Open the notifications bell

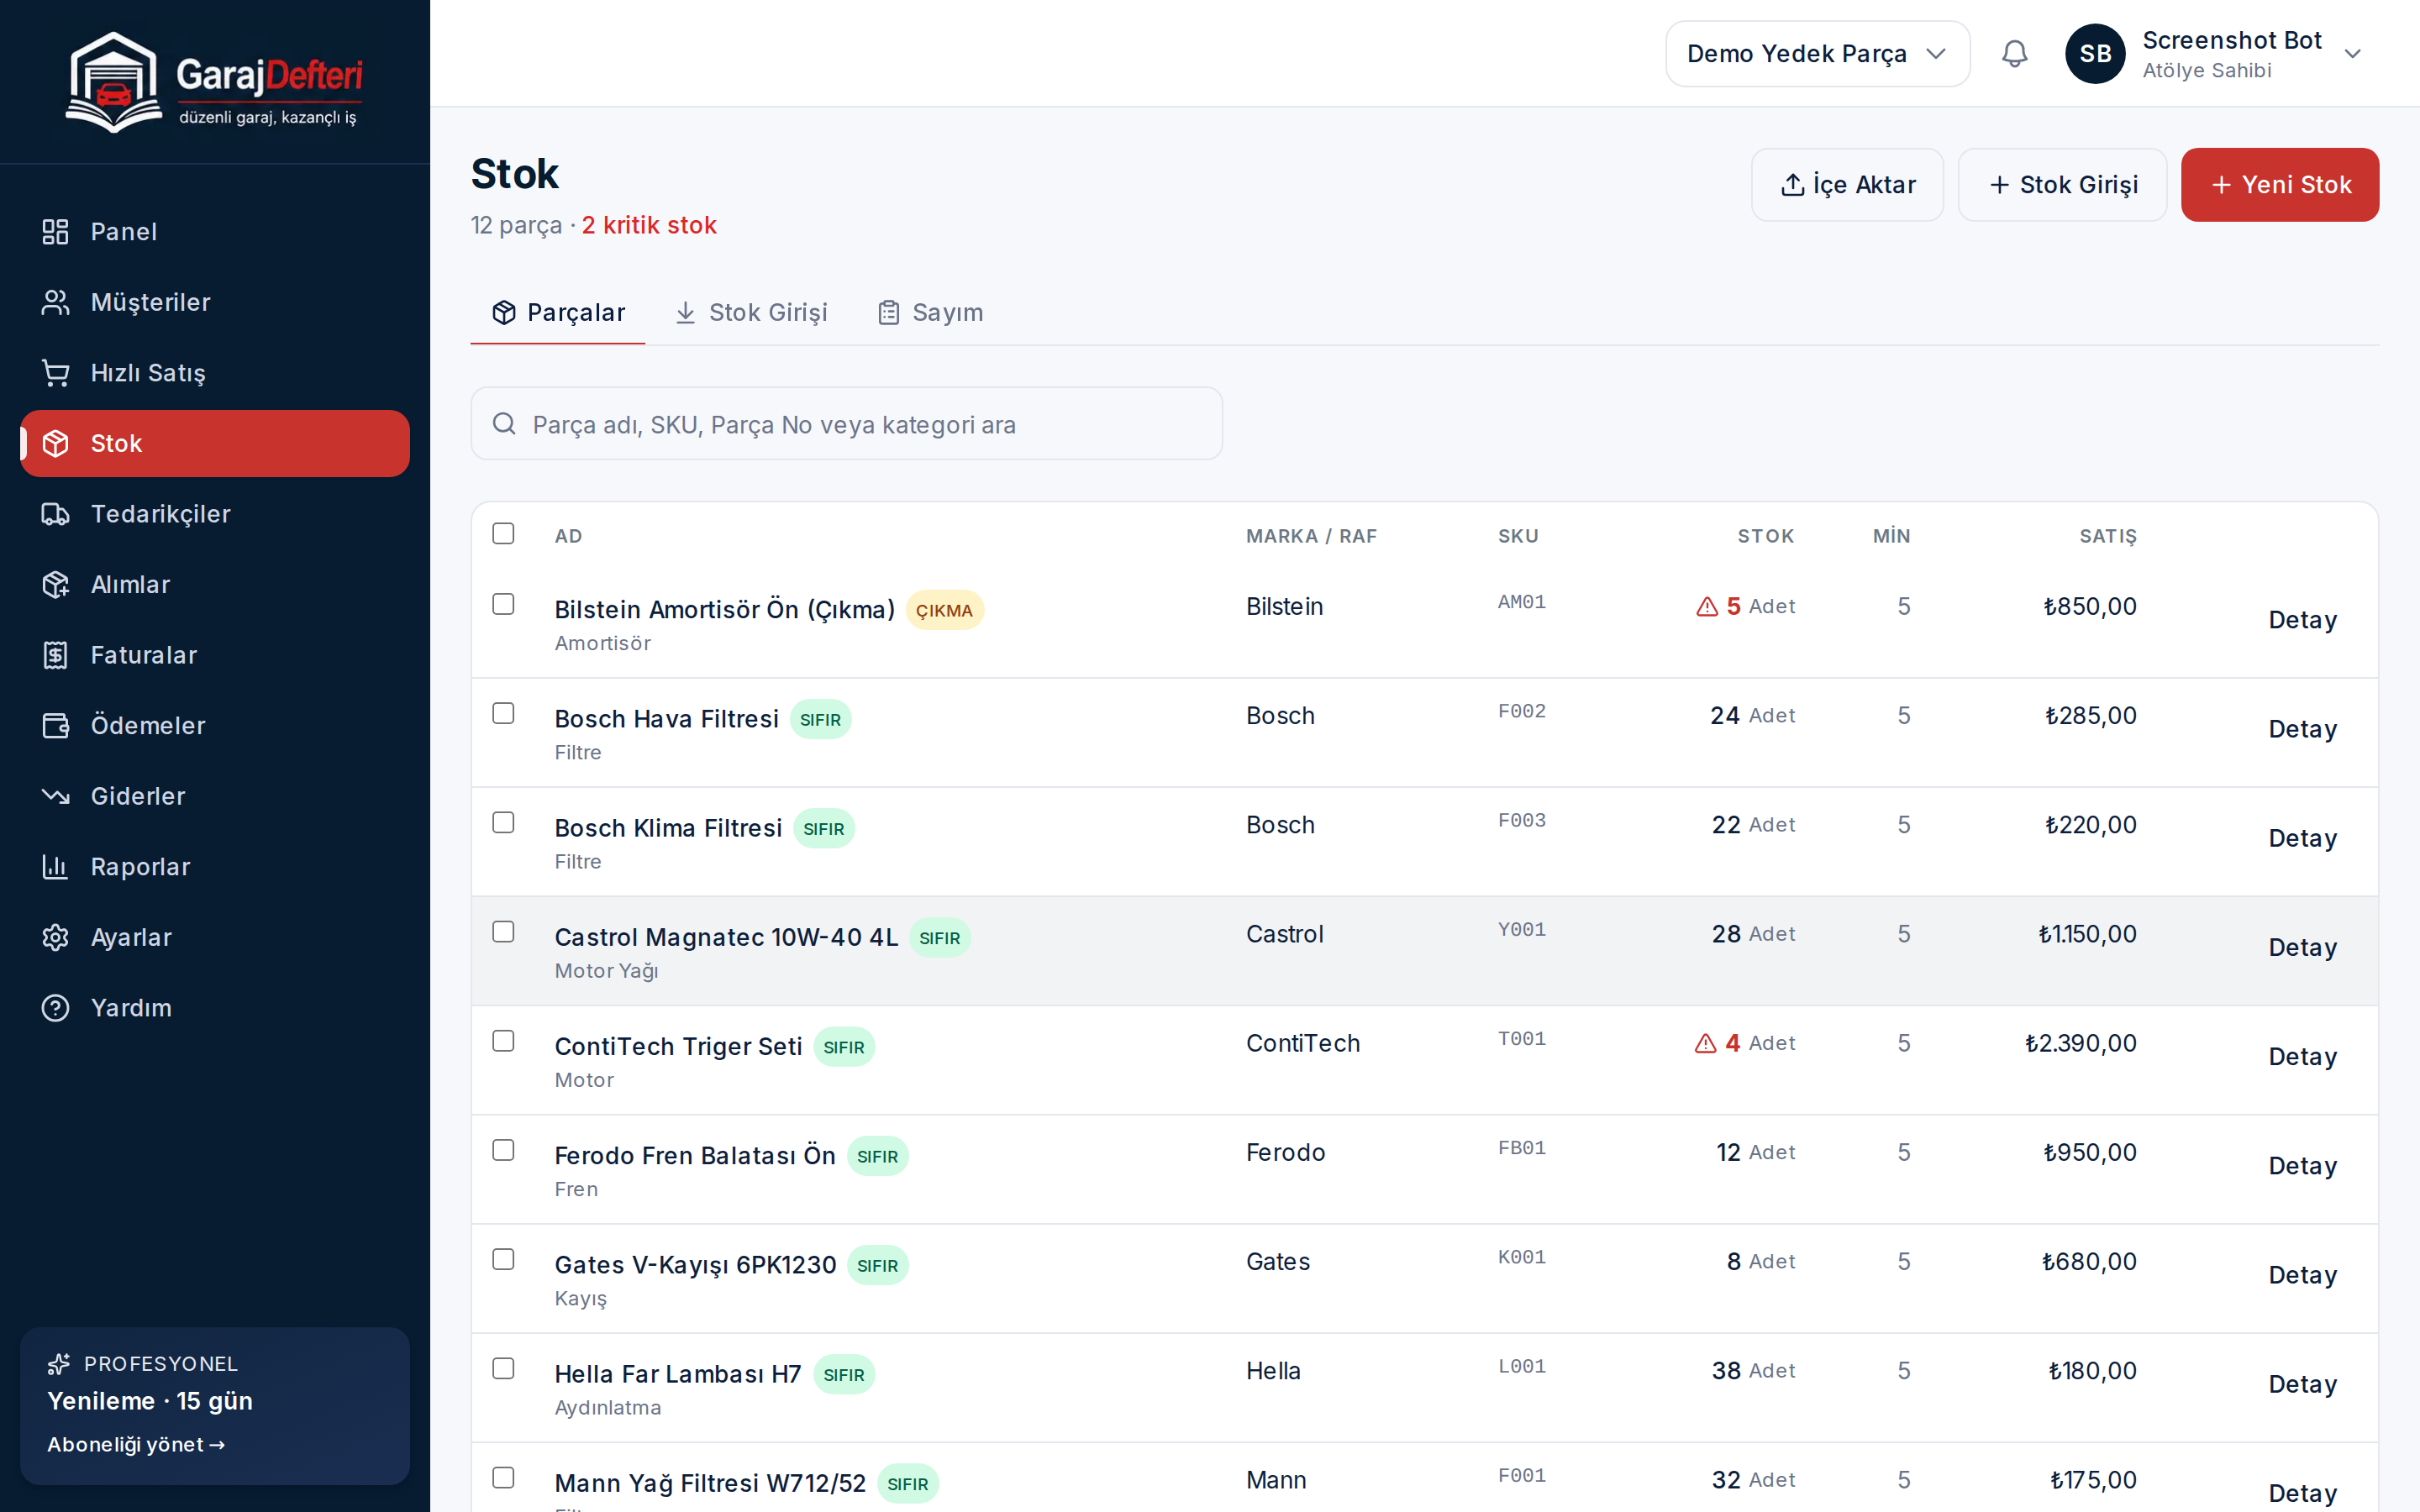[x=2014, y=54]
